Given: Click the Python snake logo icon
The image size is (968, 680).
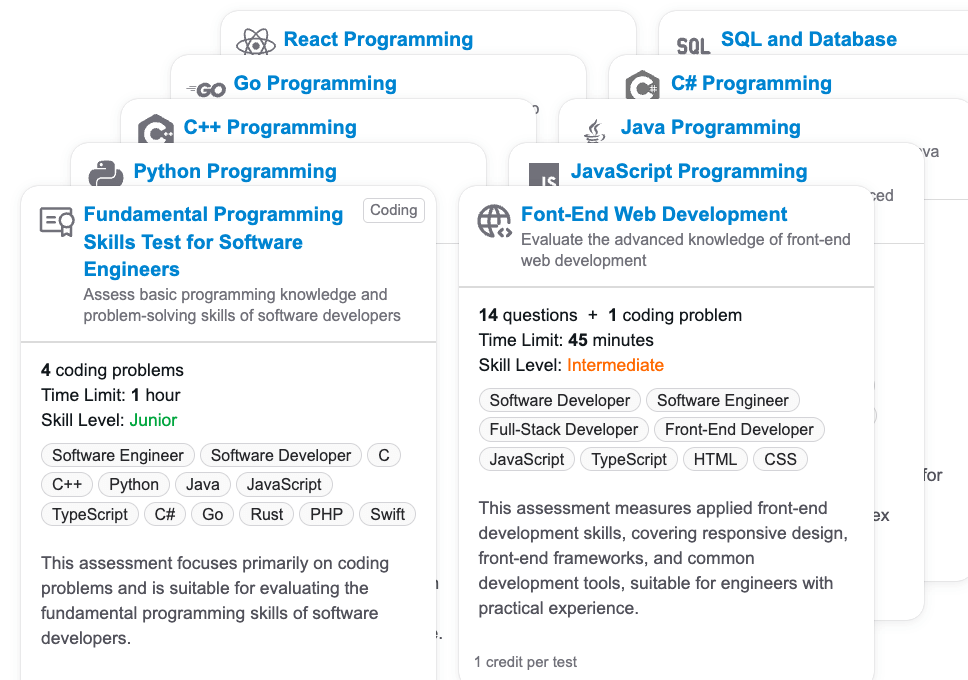Looking at the screenshot, I should point(106,174).
